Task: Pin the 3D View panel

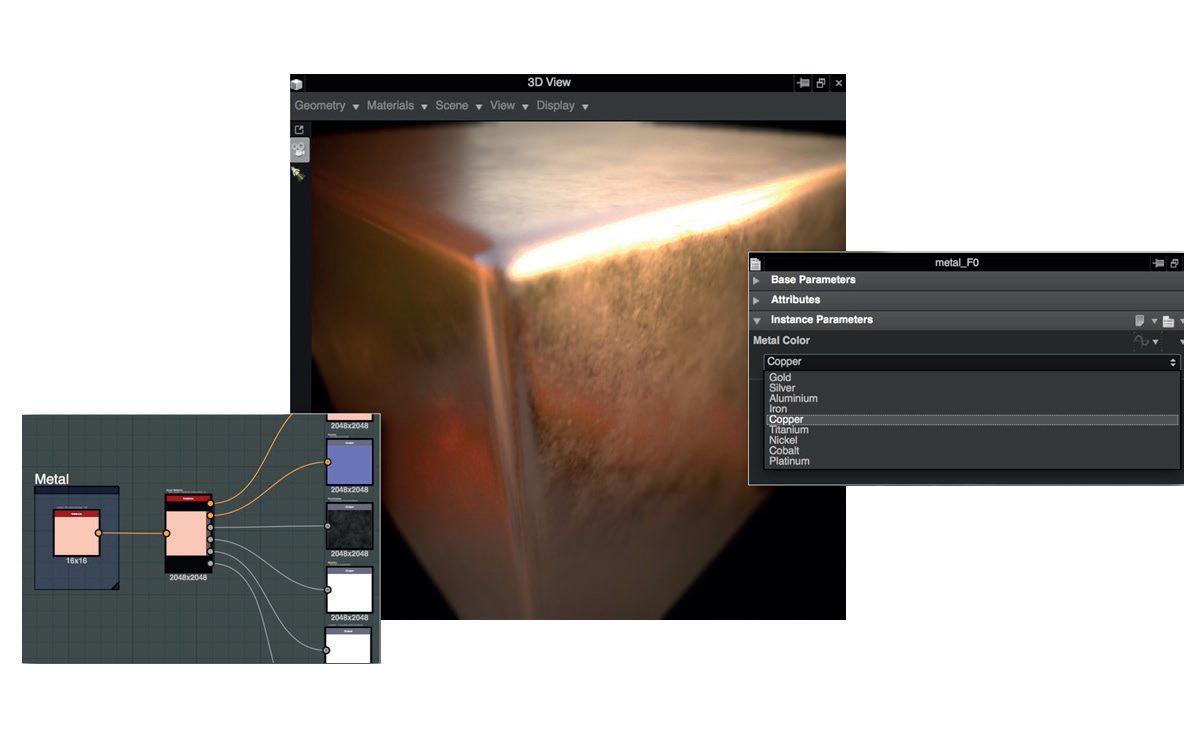Action: pos(802,83)
